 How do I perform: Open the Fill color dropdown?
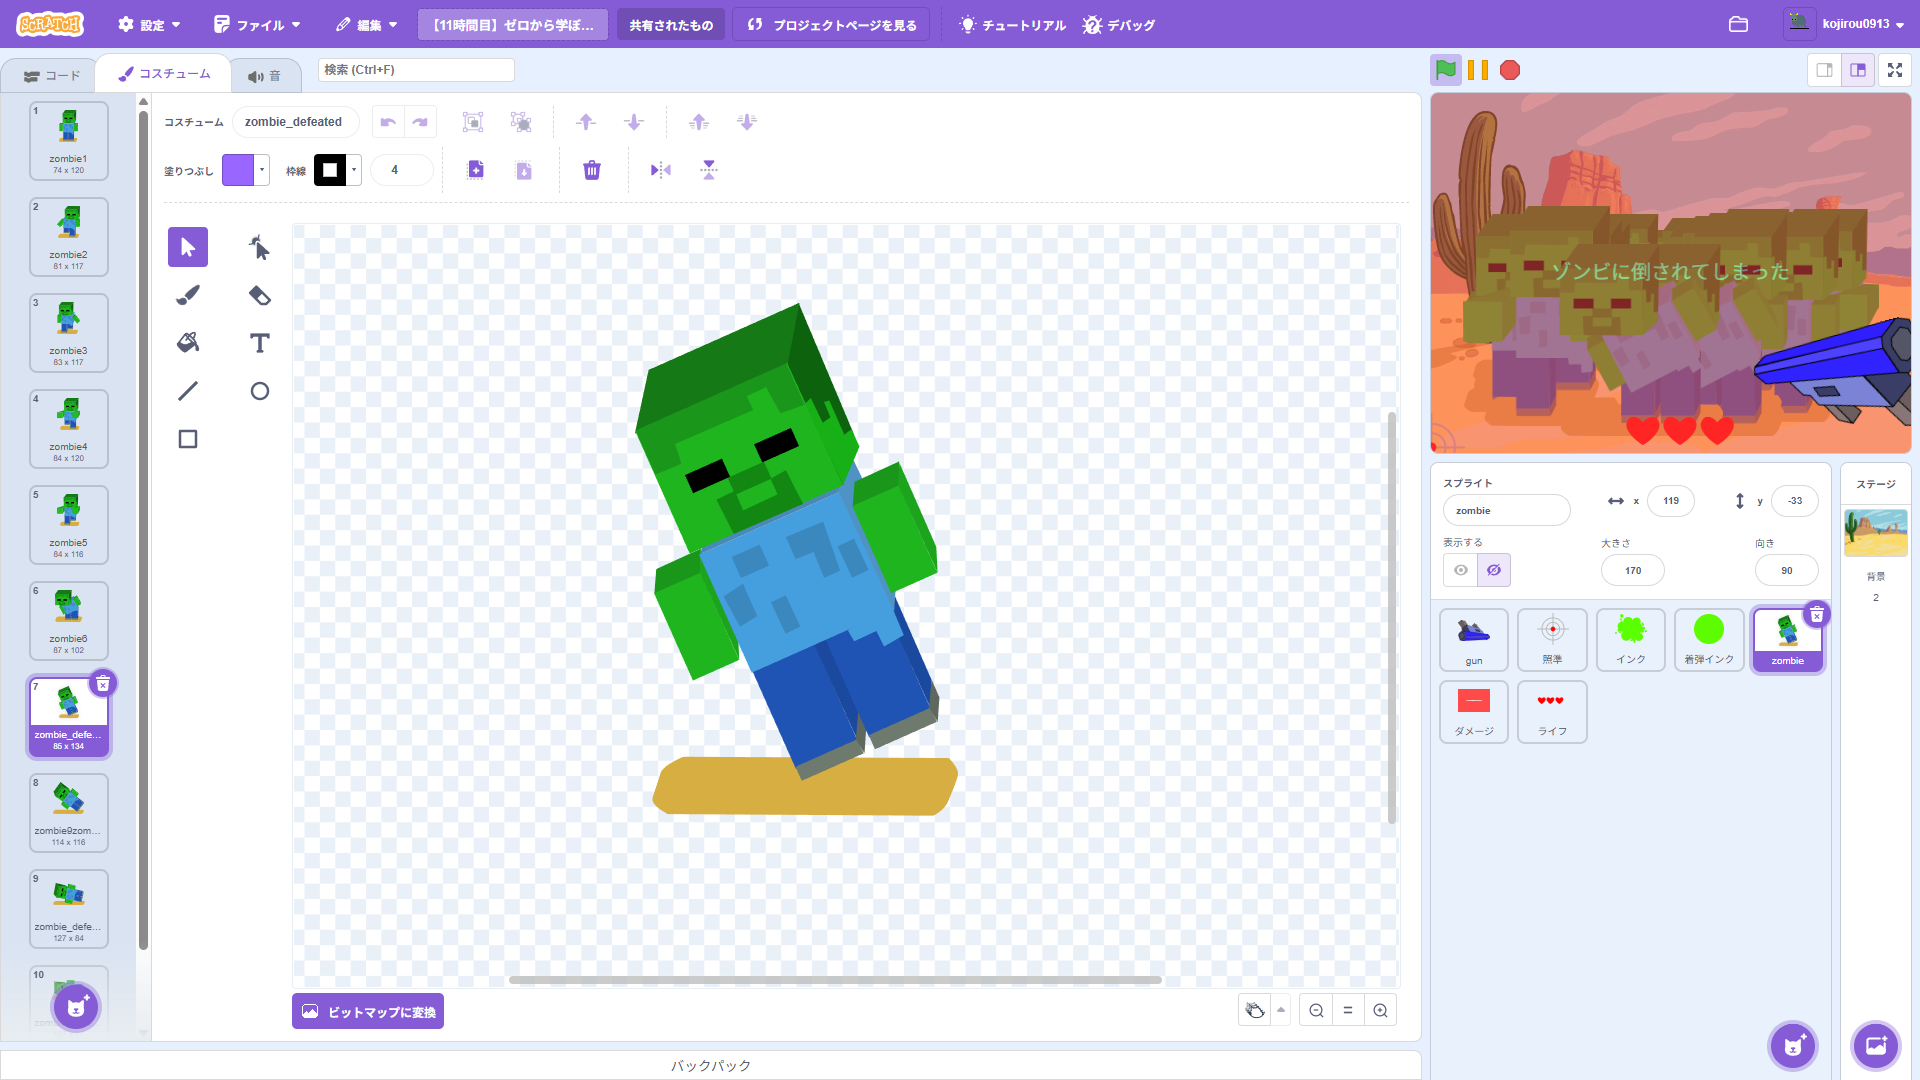coord(262,170)
